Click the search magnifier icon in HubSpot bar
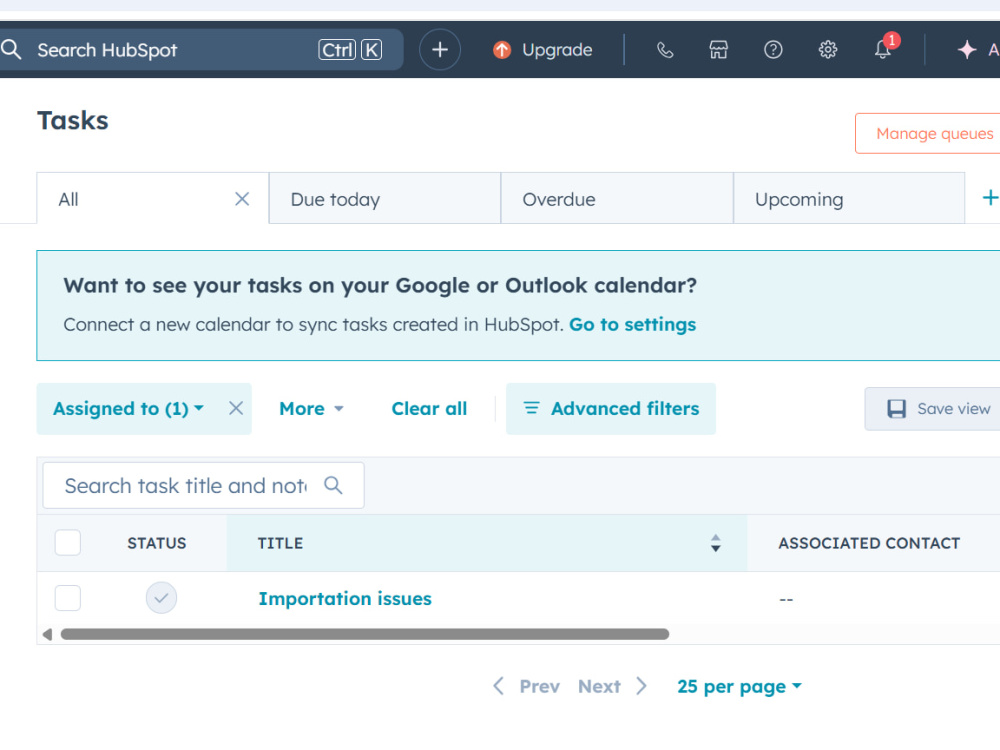The image size is (1000, 750). pos(11,50)
